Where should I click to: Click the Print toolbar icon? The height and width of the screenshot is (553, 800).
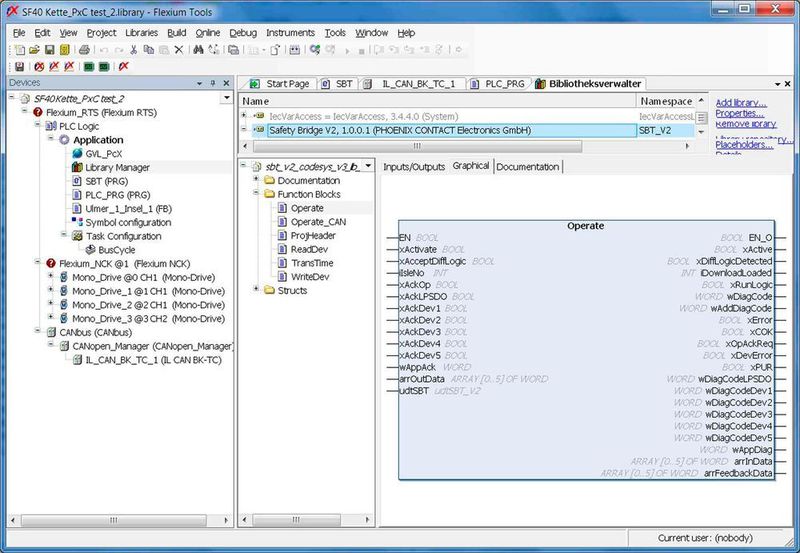click(84, 49)
